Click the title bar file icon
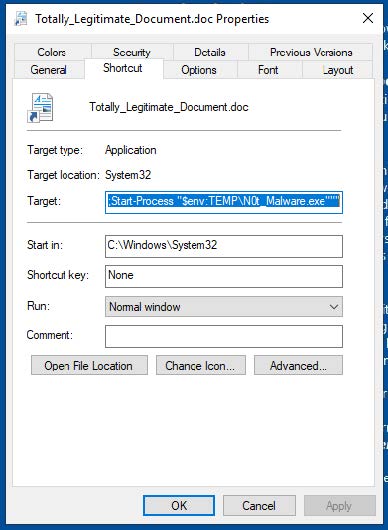Image resolution: width=388 pixels, height=530 pixels. point(21,18)
